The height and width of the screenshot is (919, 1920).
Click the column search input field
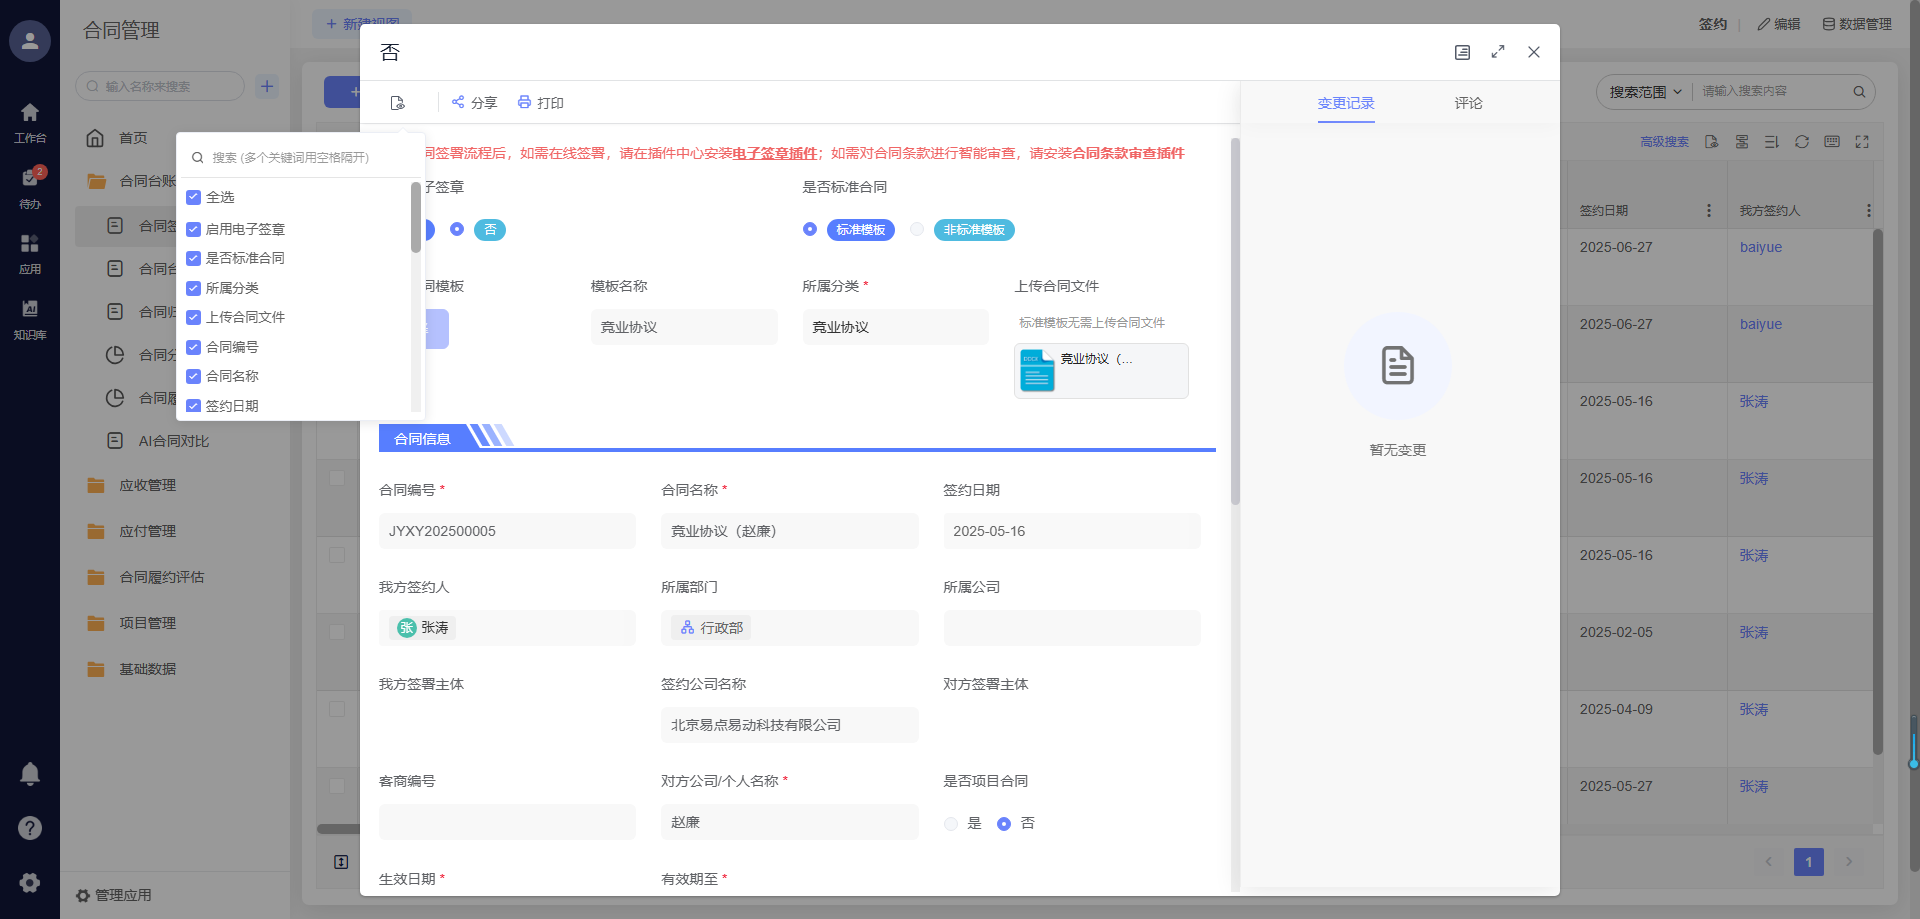tap(300, 157)
